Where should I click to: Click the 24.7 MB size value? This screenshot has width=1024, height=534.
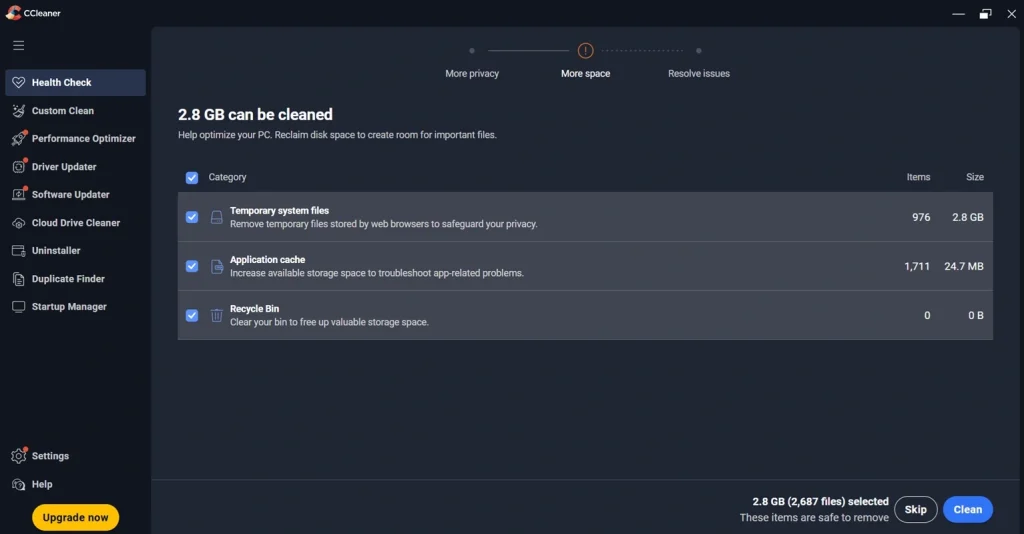(963, 266)
